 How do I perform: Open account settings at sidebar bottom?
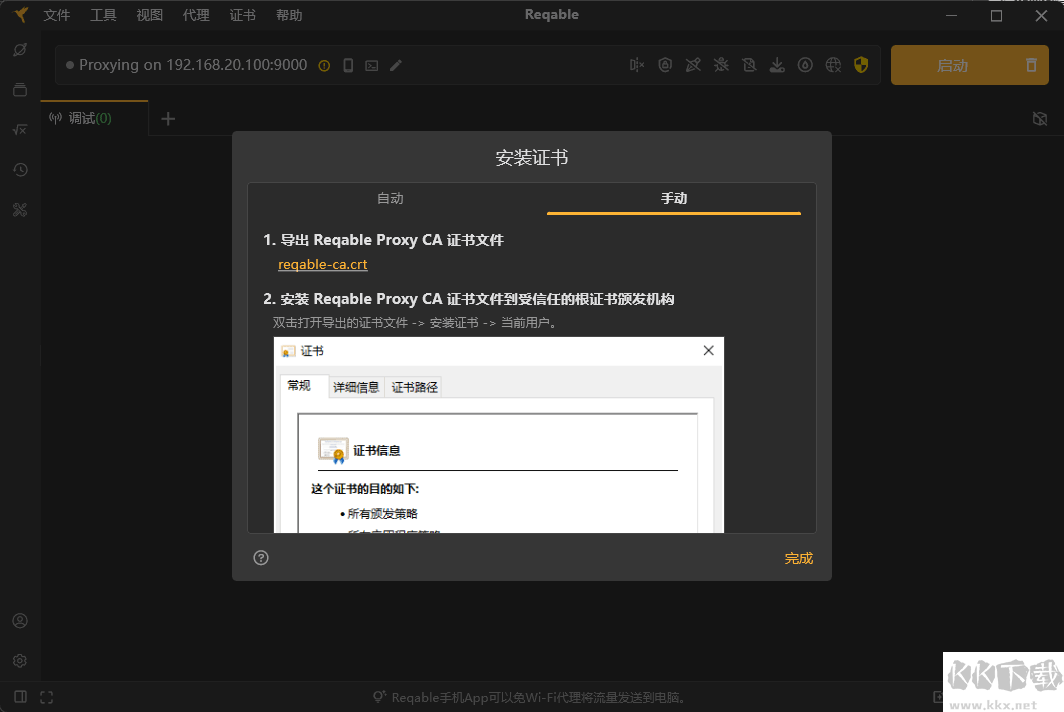click(20, 620)
